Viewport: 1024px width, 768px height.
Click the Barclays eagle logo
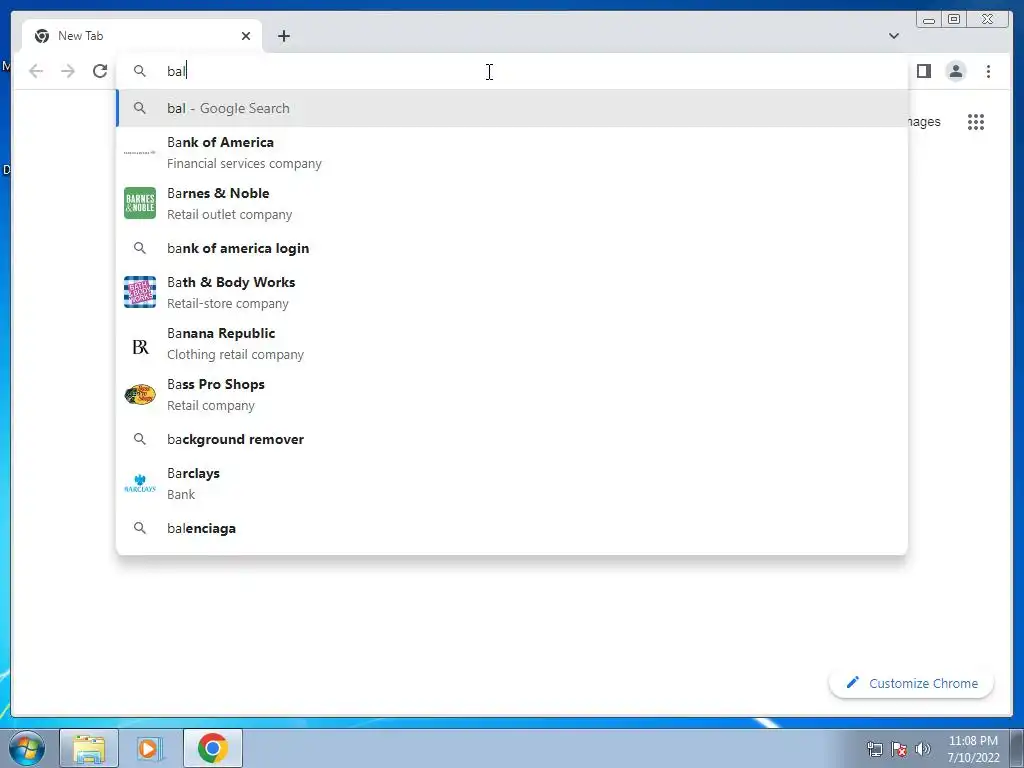point(140,483)
